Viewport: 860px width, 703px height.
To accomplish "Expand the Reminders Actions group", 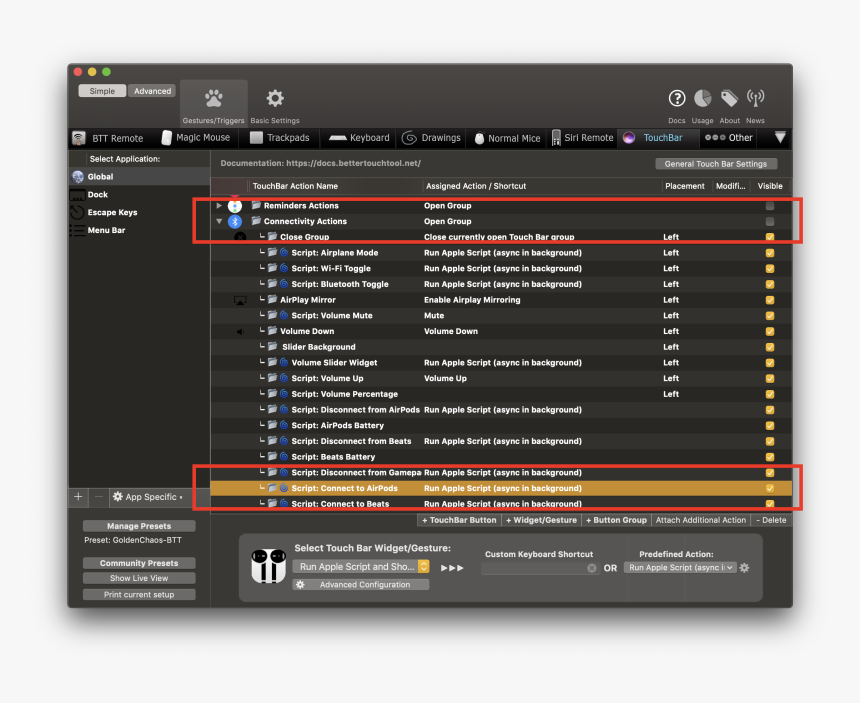I will point(219,206).
